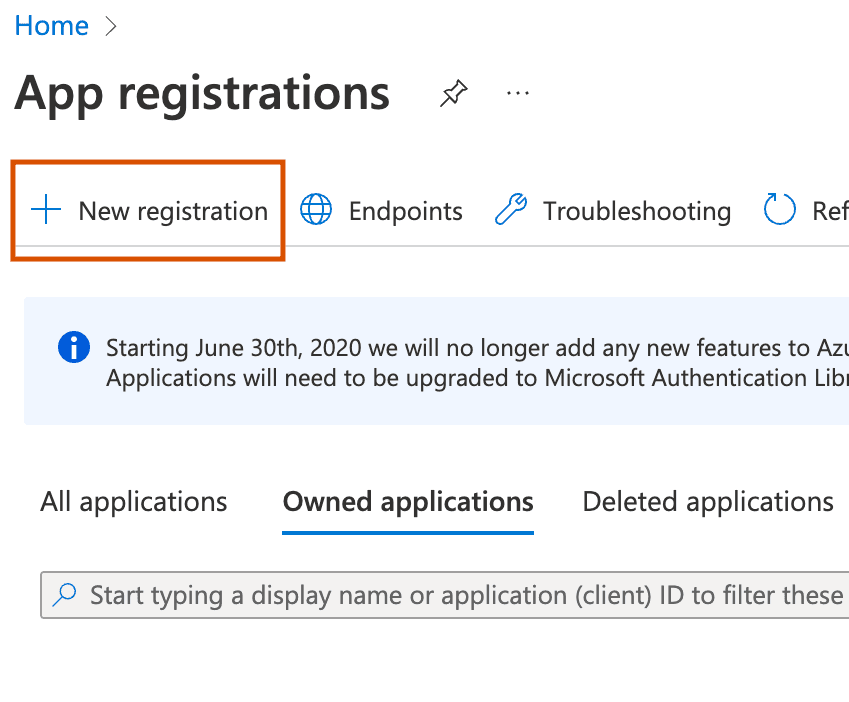
Task: Select the Owned applications tab
Action: coord(407,501)
